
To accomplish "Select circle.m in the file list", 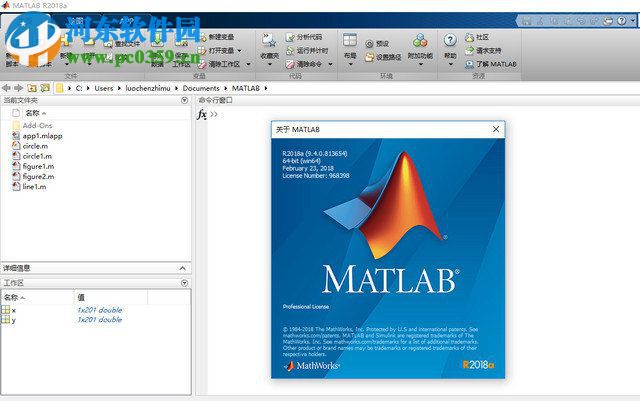I will pos(35,146).
